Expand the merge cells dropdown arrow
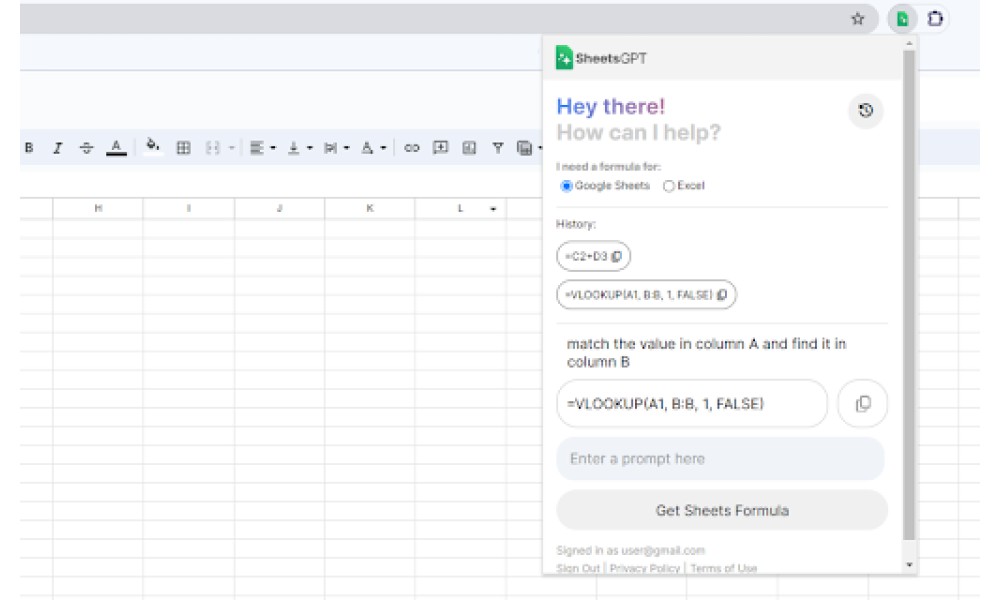 [x=232, y=148]
